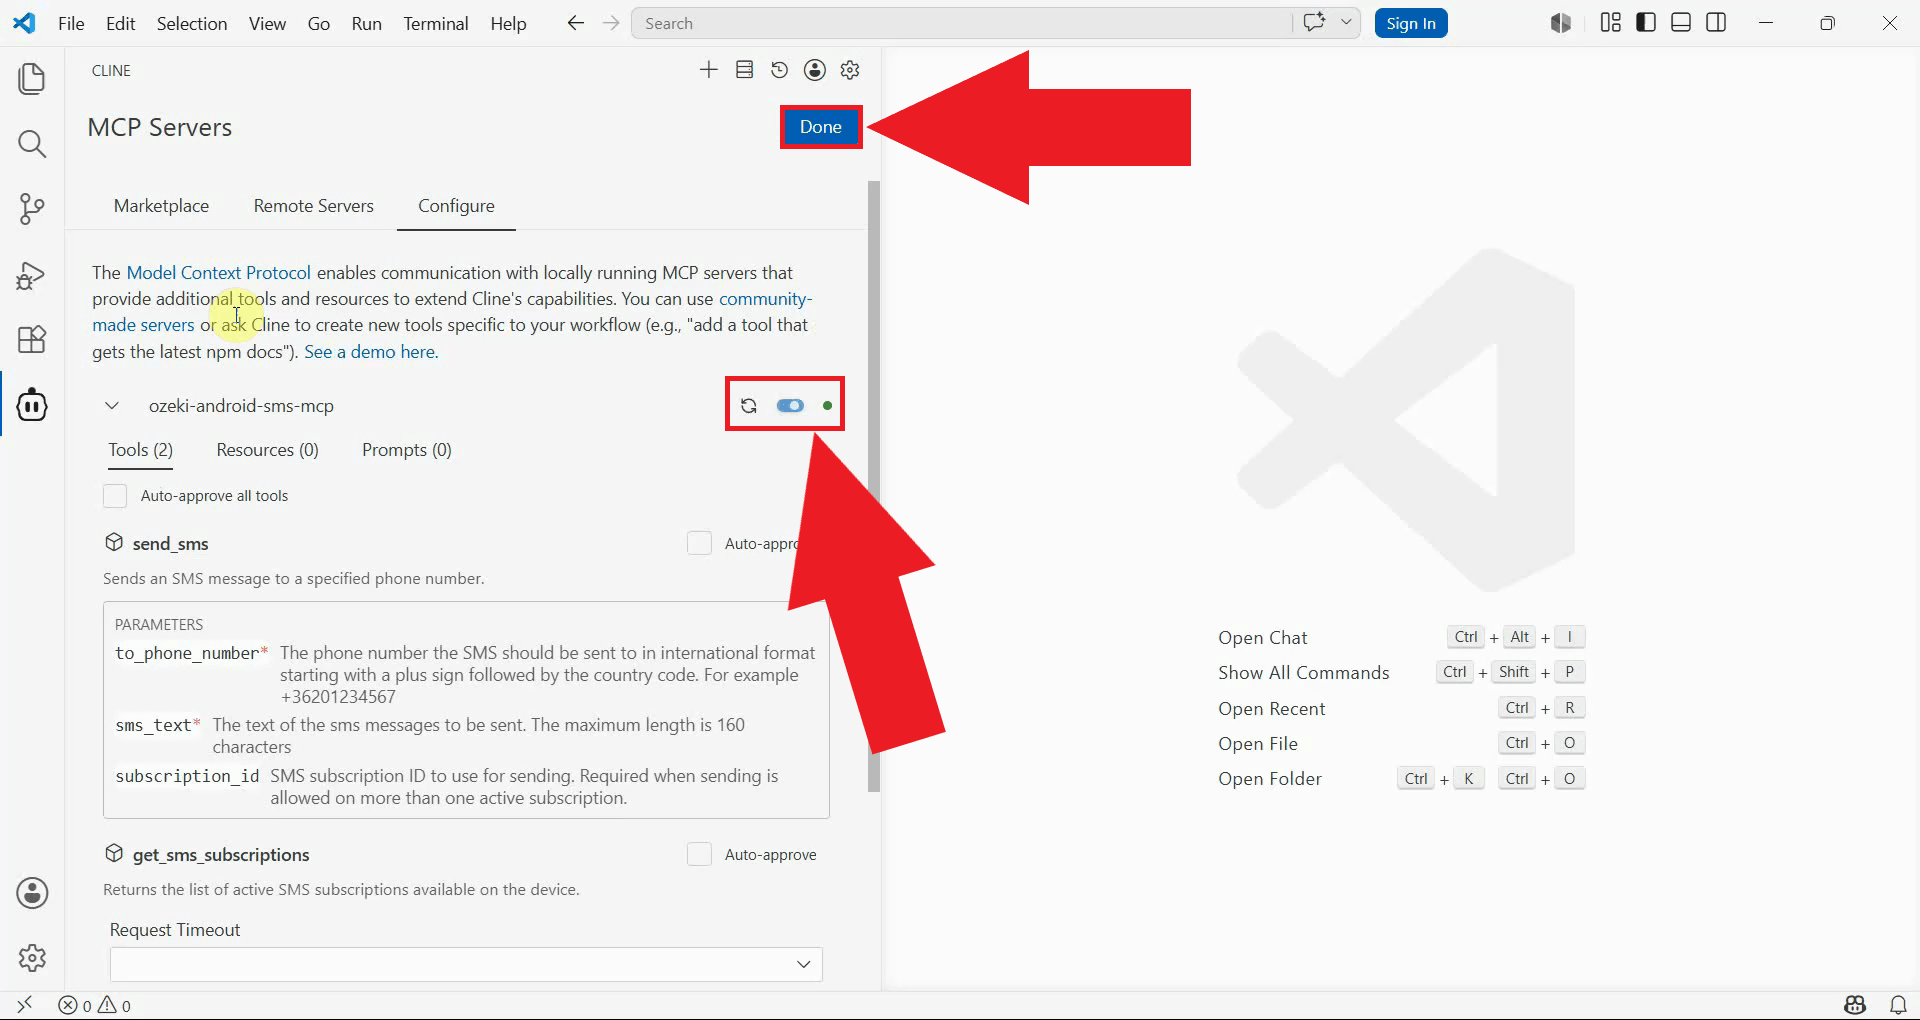Open Cline account icon in header
This screenshot has height=1020, width=1920.
(x=815, y=70)
